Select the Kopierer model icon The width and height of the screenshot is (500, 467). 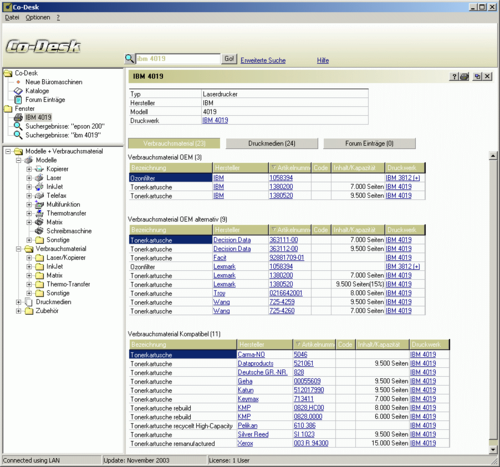(x=39, y=169)
